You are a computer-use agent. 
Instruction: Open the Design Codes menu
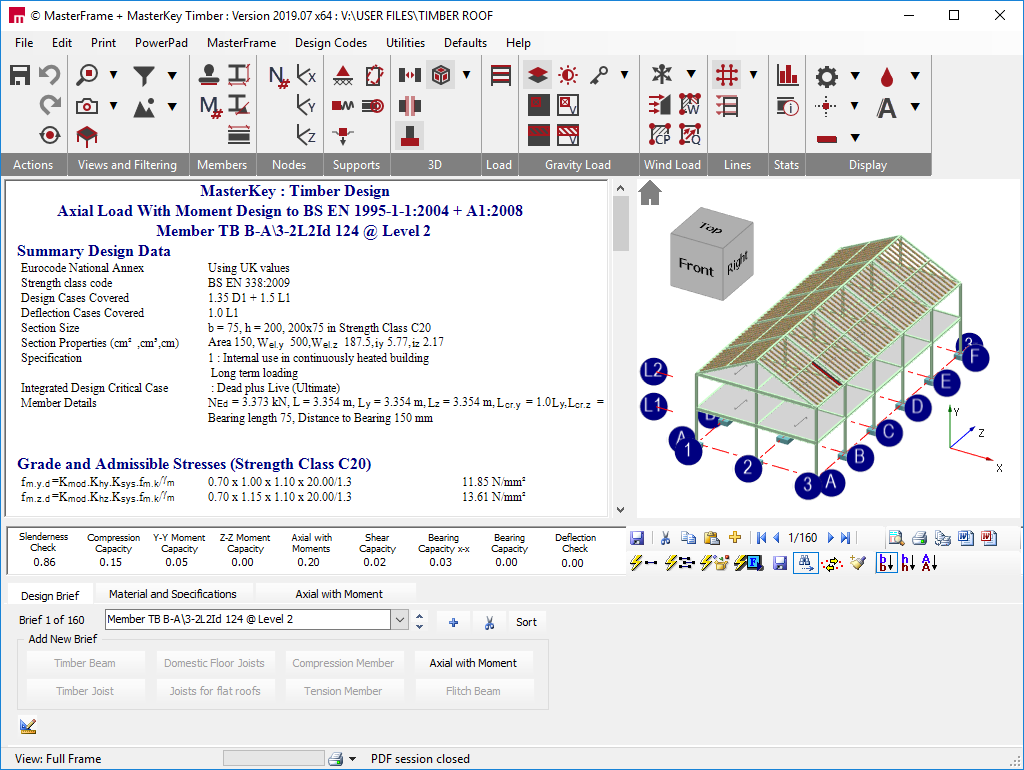(x=330, y=42)
